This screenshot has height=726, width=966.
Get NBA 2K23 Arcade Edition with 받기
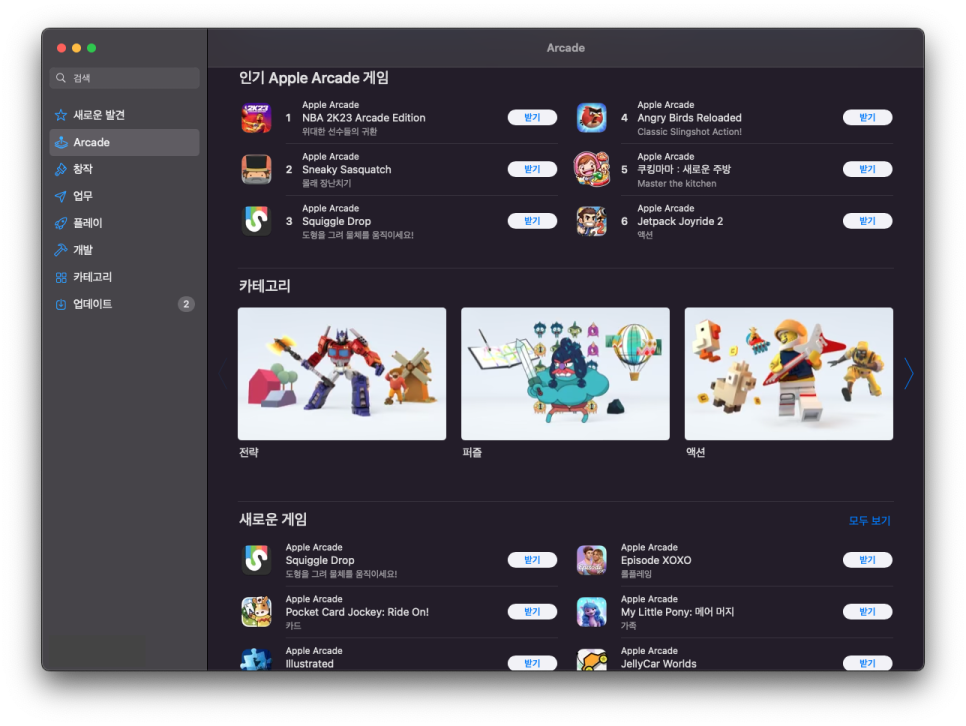[x=532, y=118]
